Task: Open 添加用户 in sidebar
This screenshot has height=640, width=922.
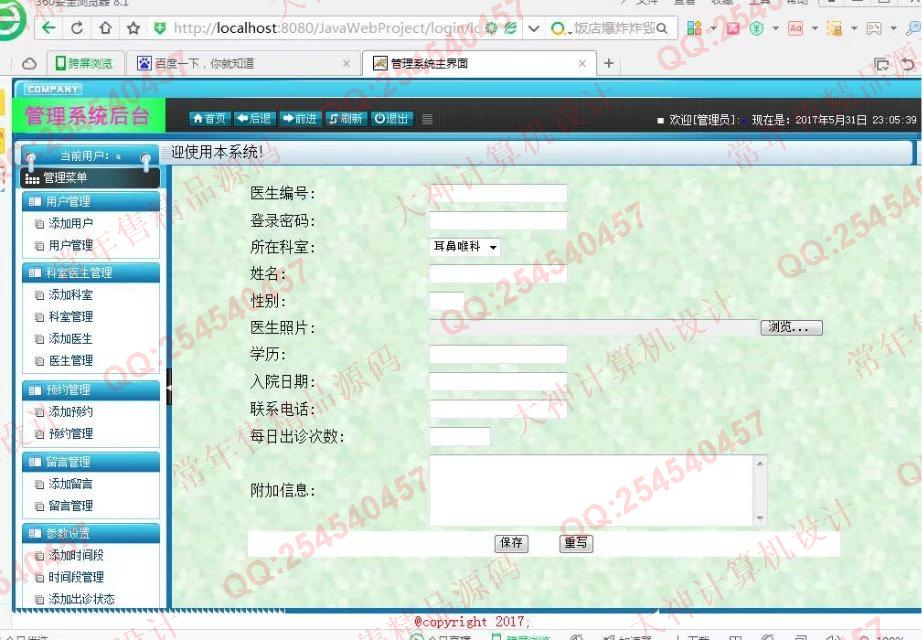Action: [70, 224]
